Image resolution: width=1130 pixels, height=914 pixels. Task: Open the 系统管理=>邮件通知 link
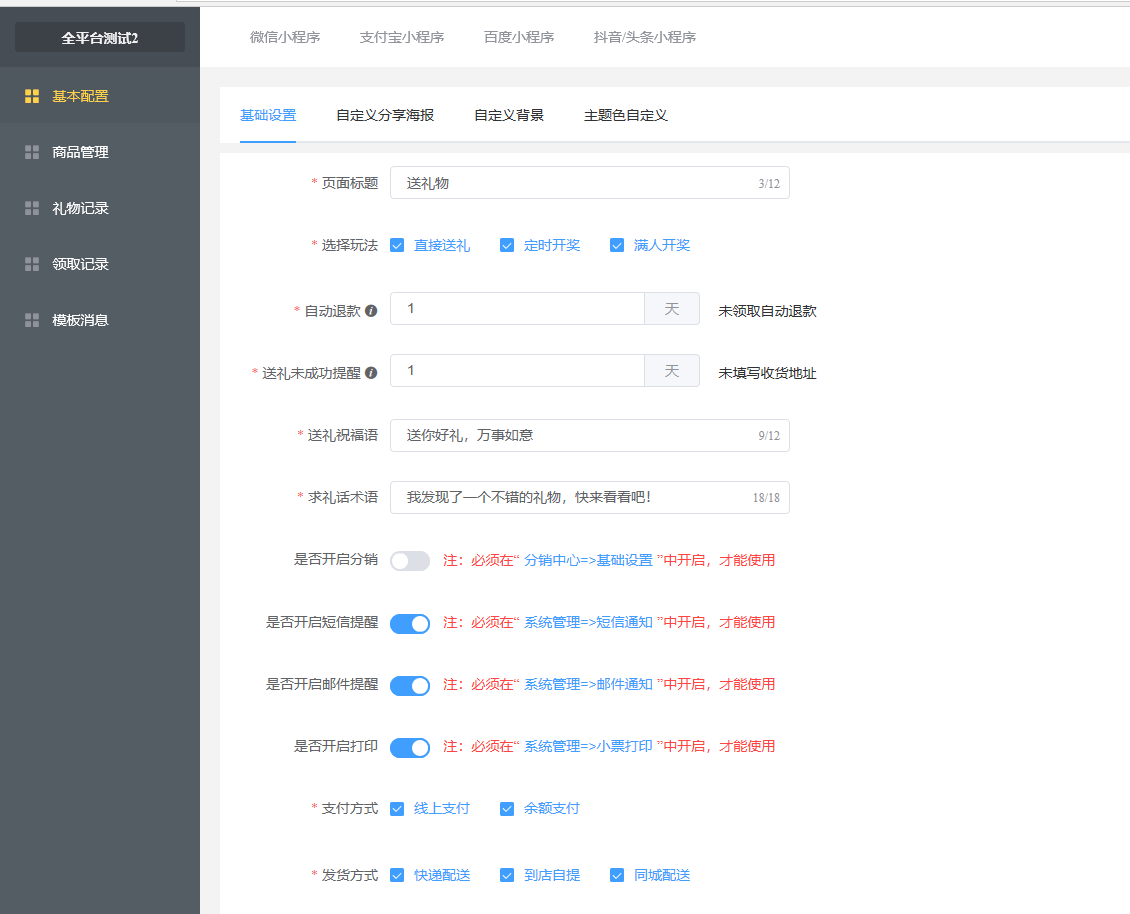(588, 684)
